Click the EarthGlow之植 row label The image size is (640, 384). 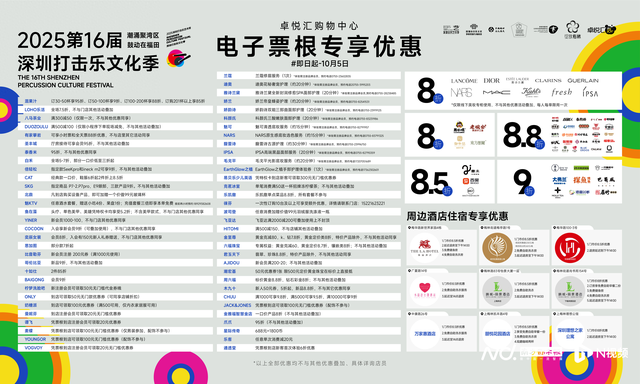(x=238, y=169)
